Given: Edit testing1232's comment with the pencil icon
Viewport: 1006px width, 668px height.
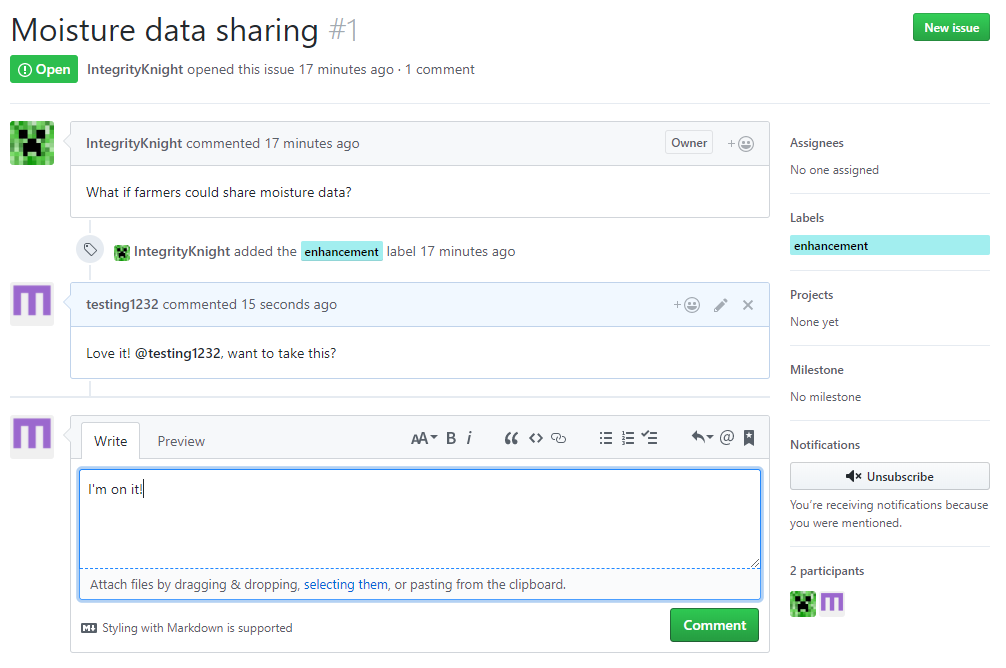Looking at the screenshot, I should [720, 304].
